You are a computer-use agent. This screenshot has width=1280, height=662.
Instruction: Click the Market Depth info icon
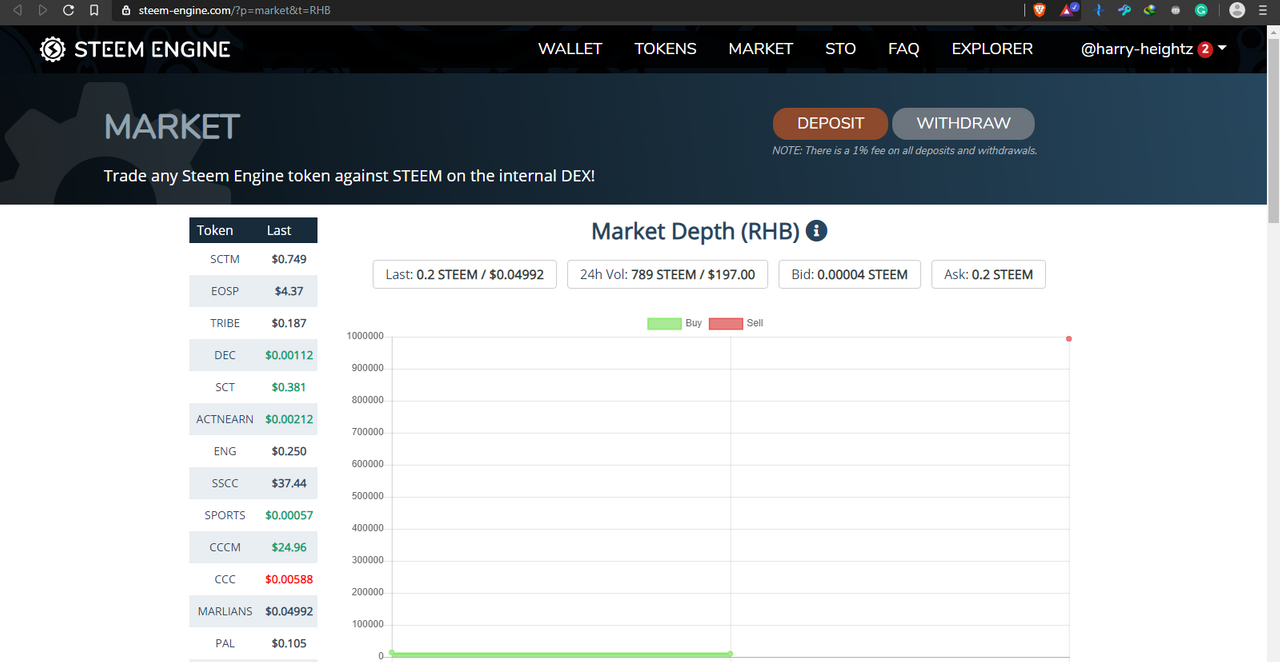(816, 231)
